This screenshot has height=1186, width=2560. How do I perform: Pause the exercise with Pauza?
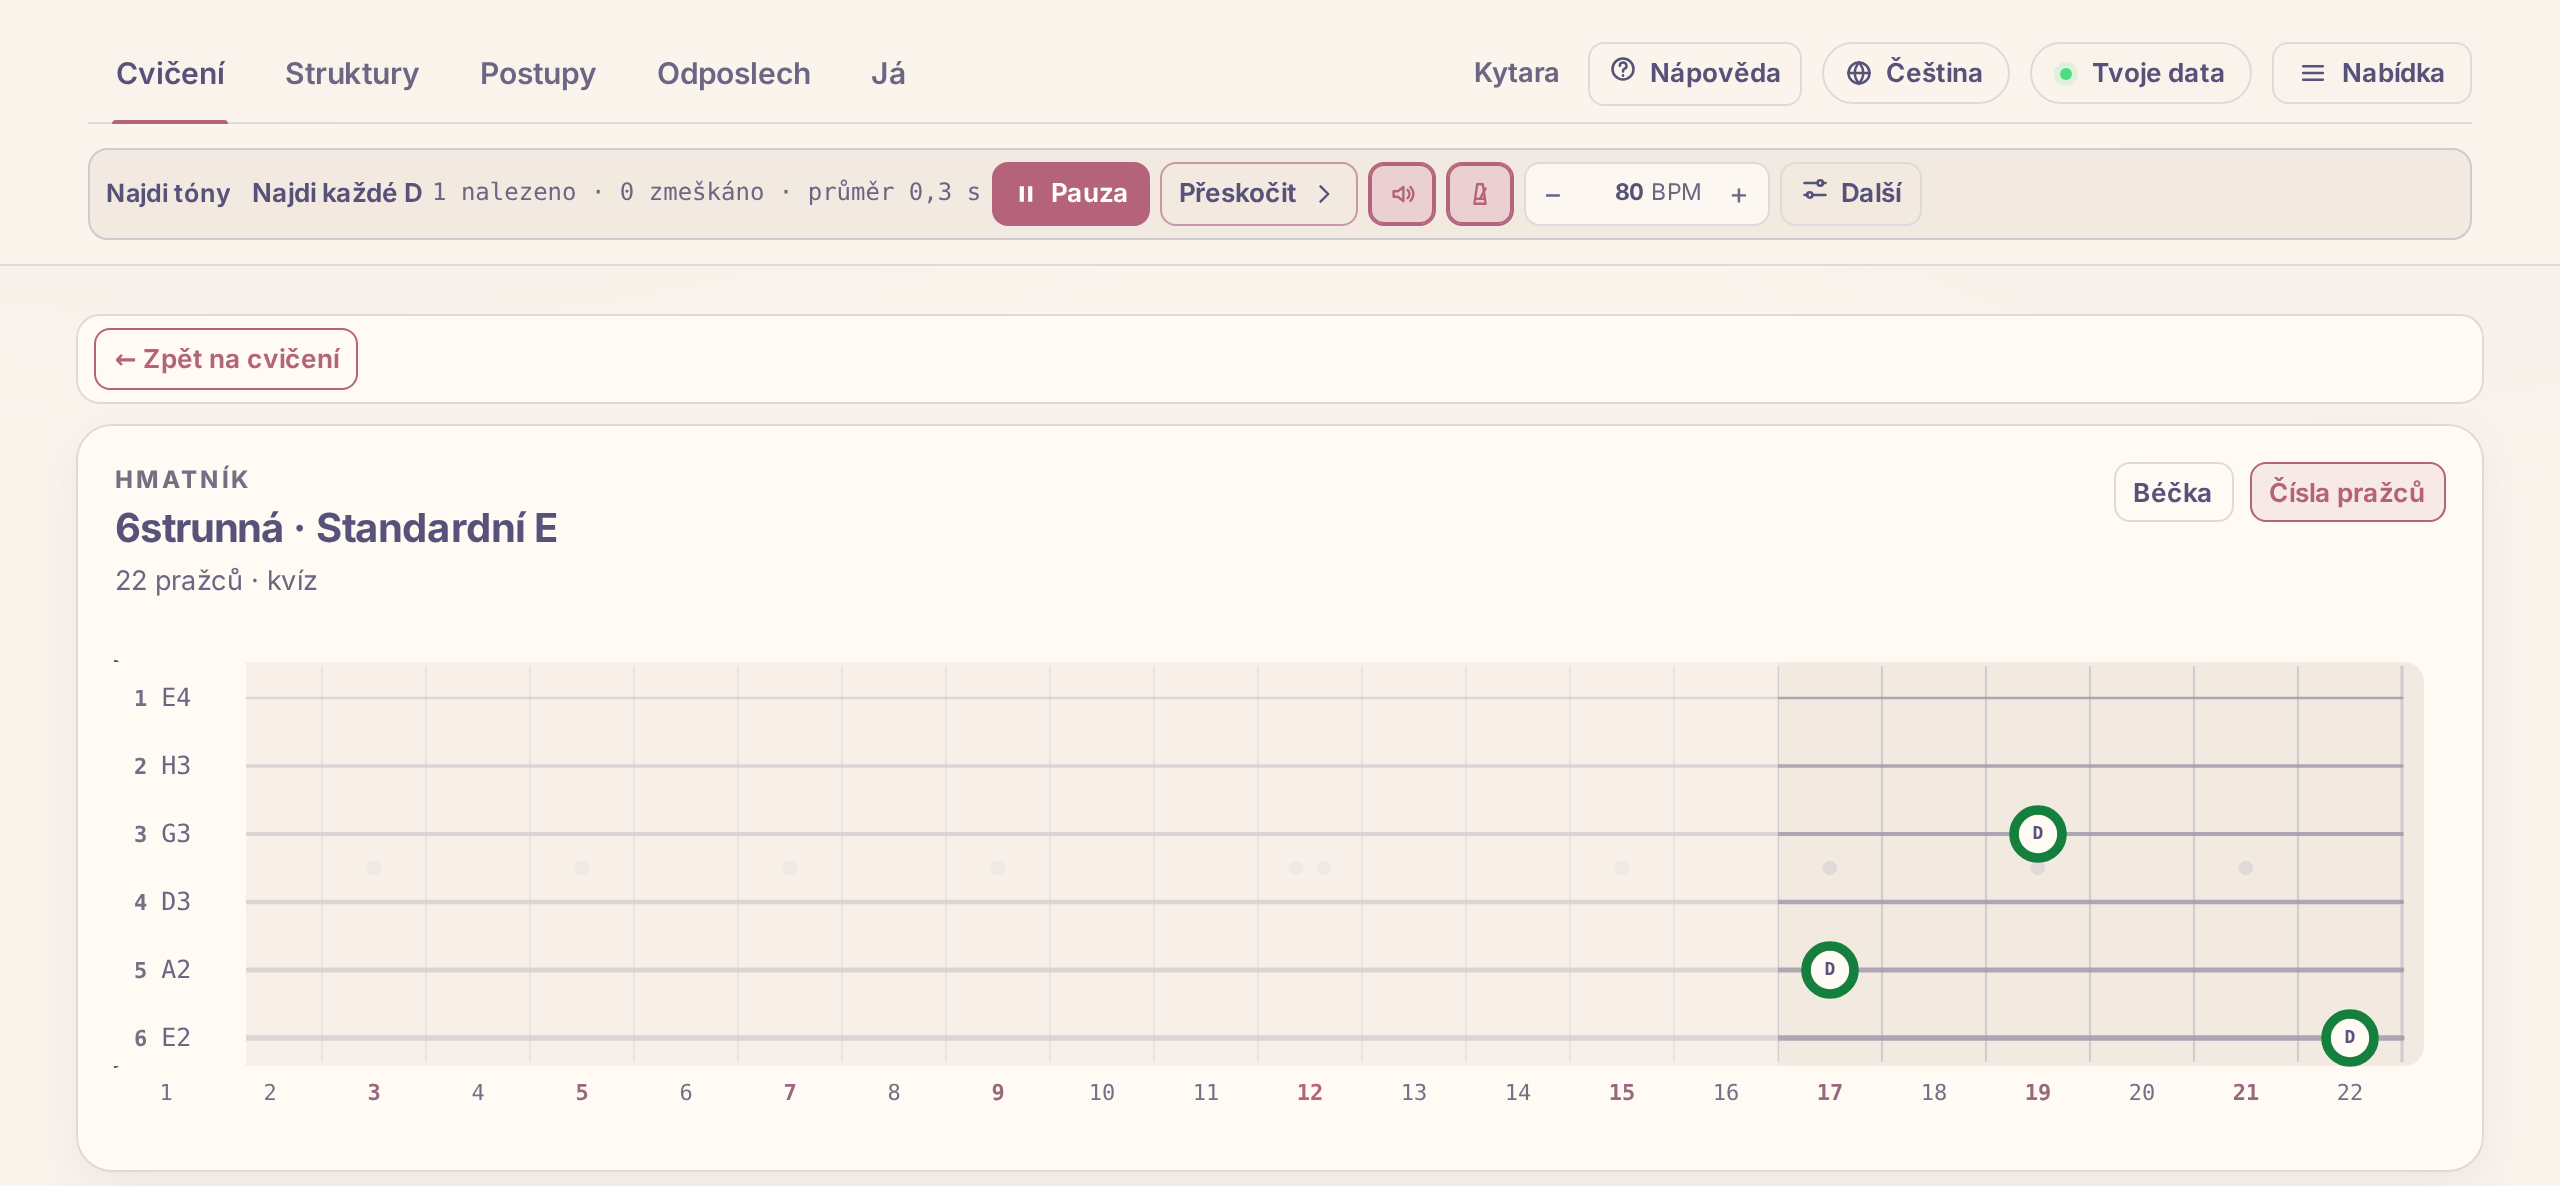[x=1071, y=194]
